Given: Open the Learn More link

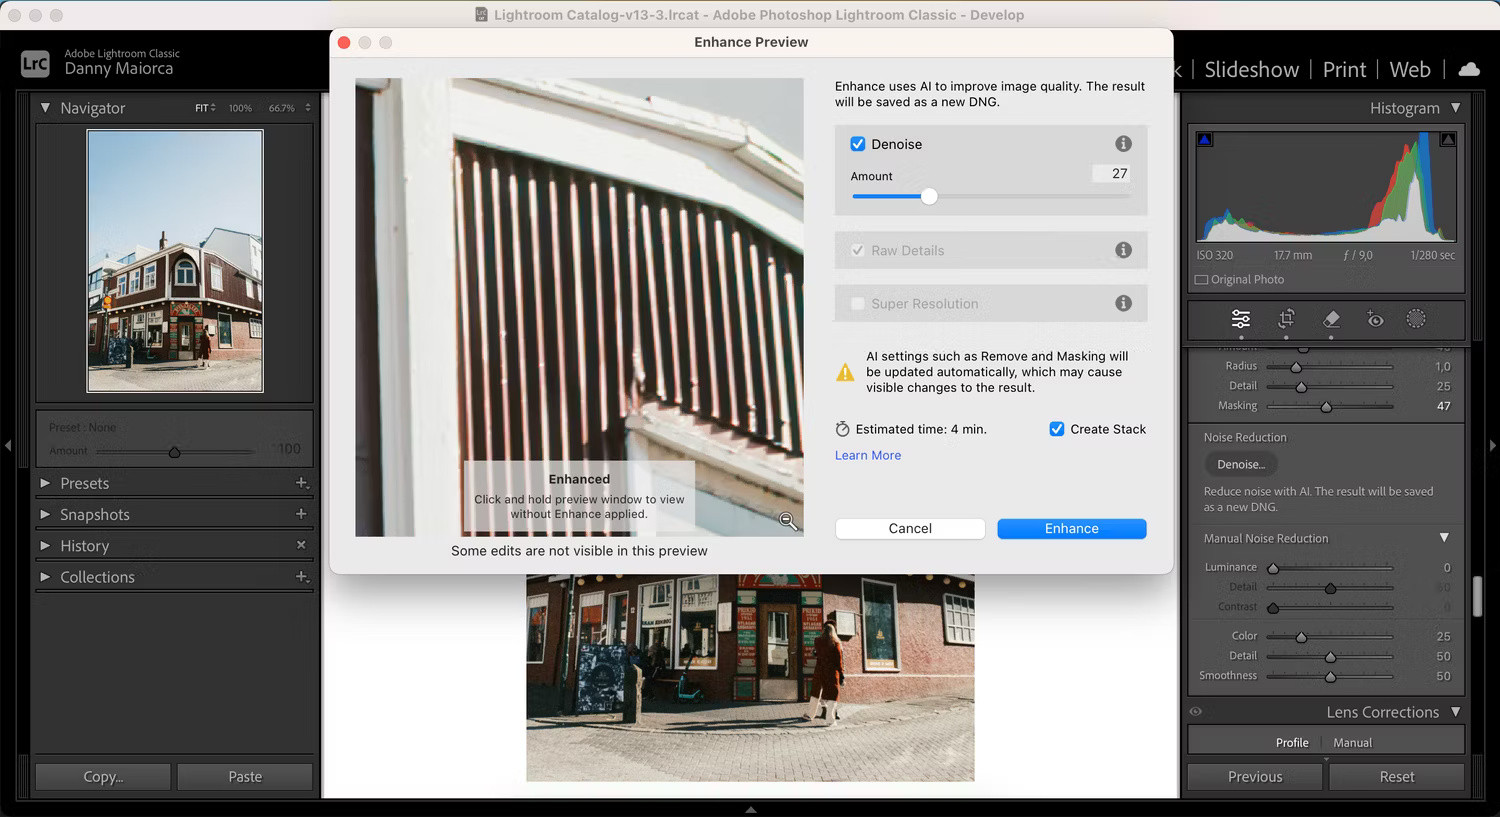Looking at the screenshot, I should (x=868, y=455).
